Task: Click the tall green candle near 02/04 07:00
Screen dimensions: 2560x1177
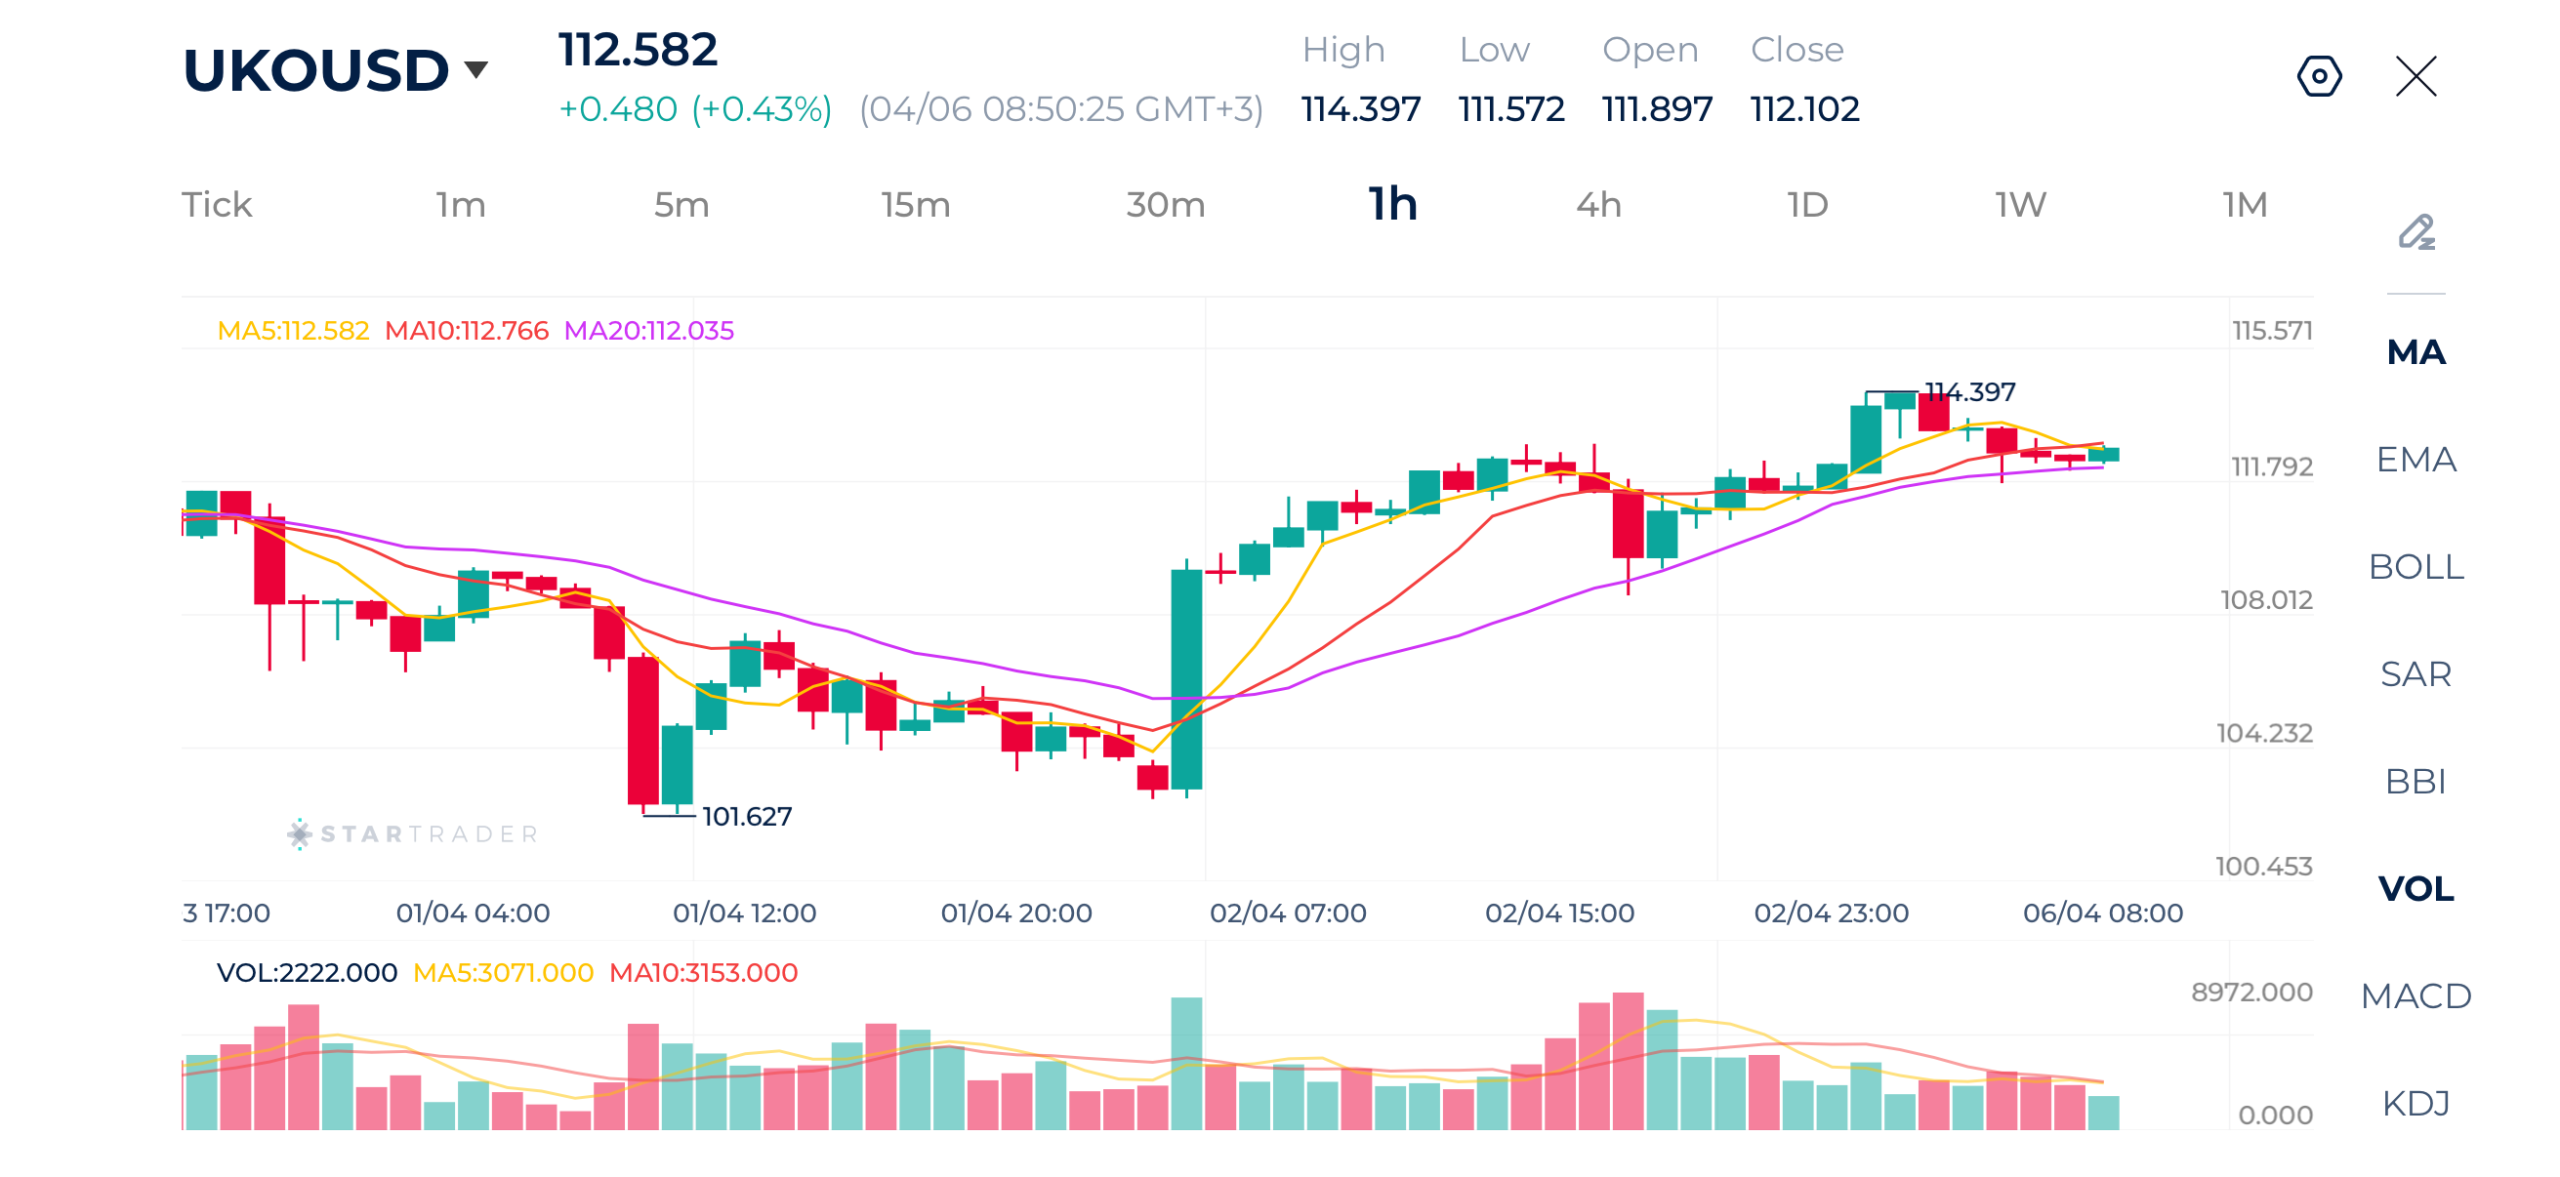Action: pos(1186,680)
